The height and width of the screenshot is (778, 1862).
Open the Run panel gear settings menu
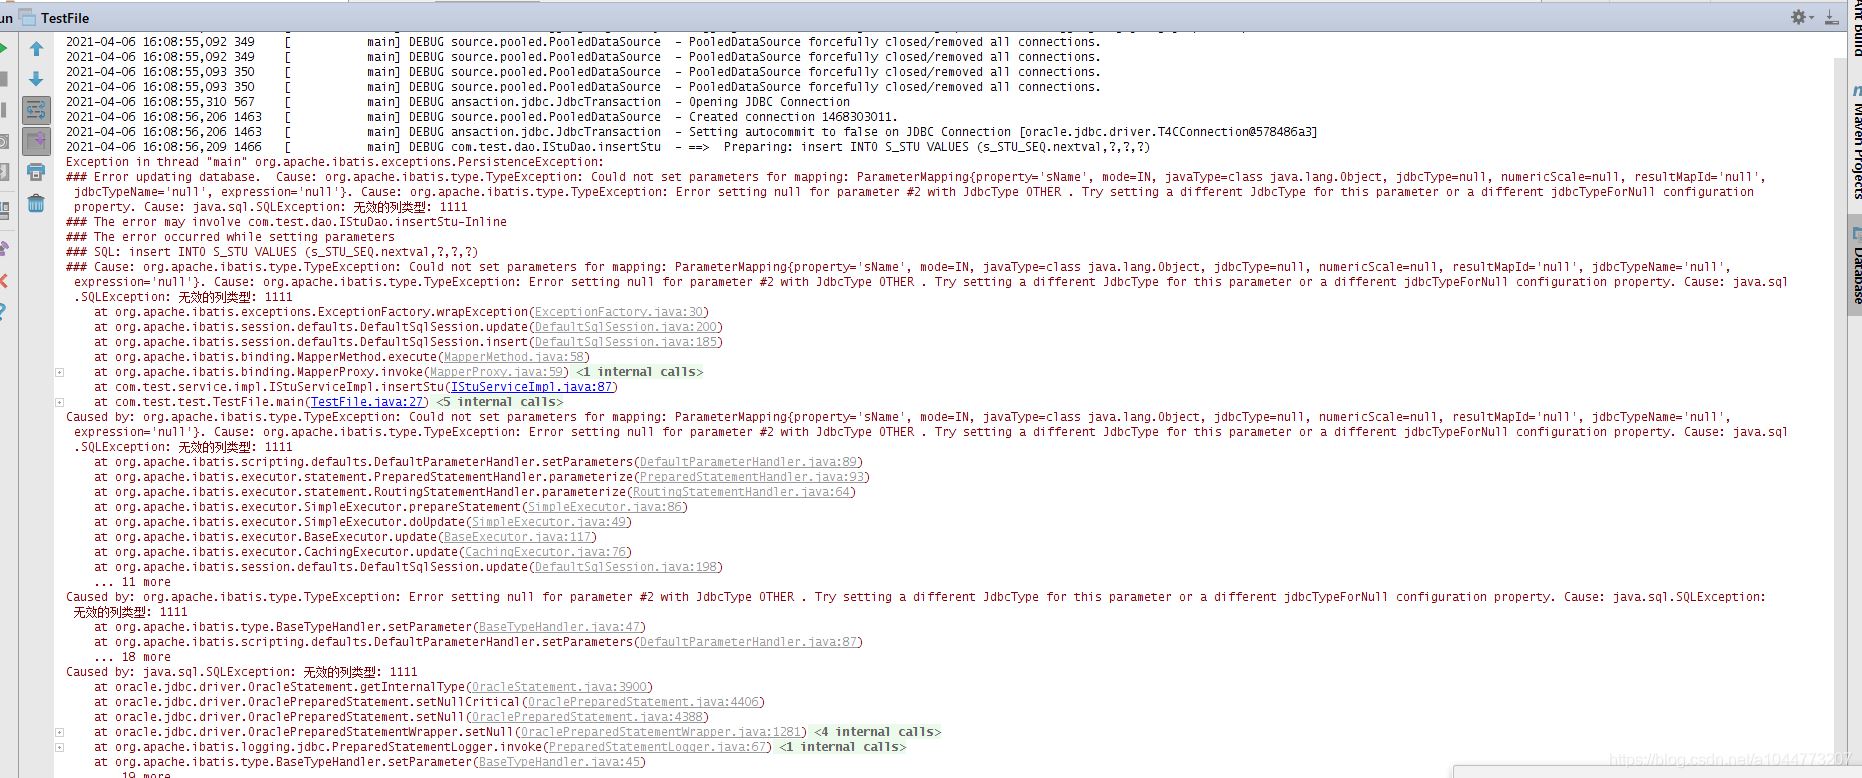click(1801, 17)
